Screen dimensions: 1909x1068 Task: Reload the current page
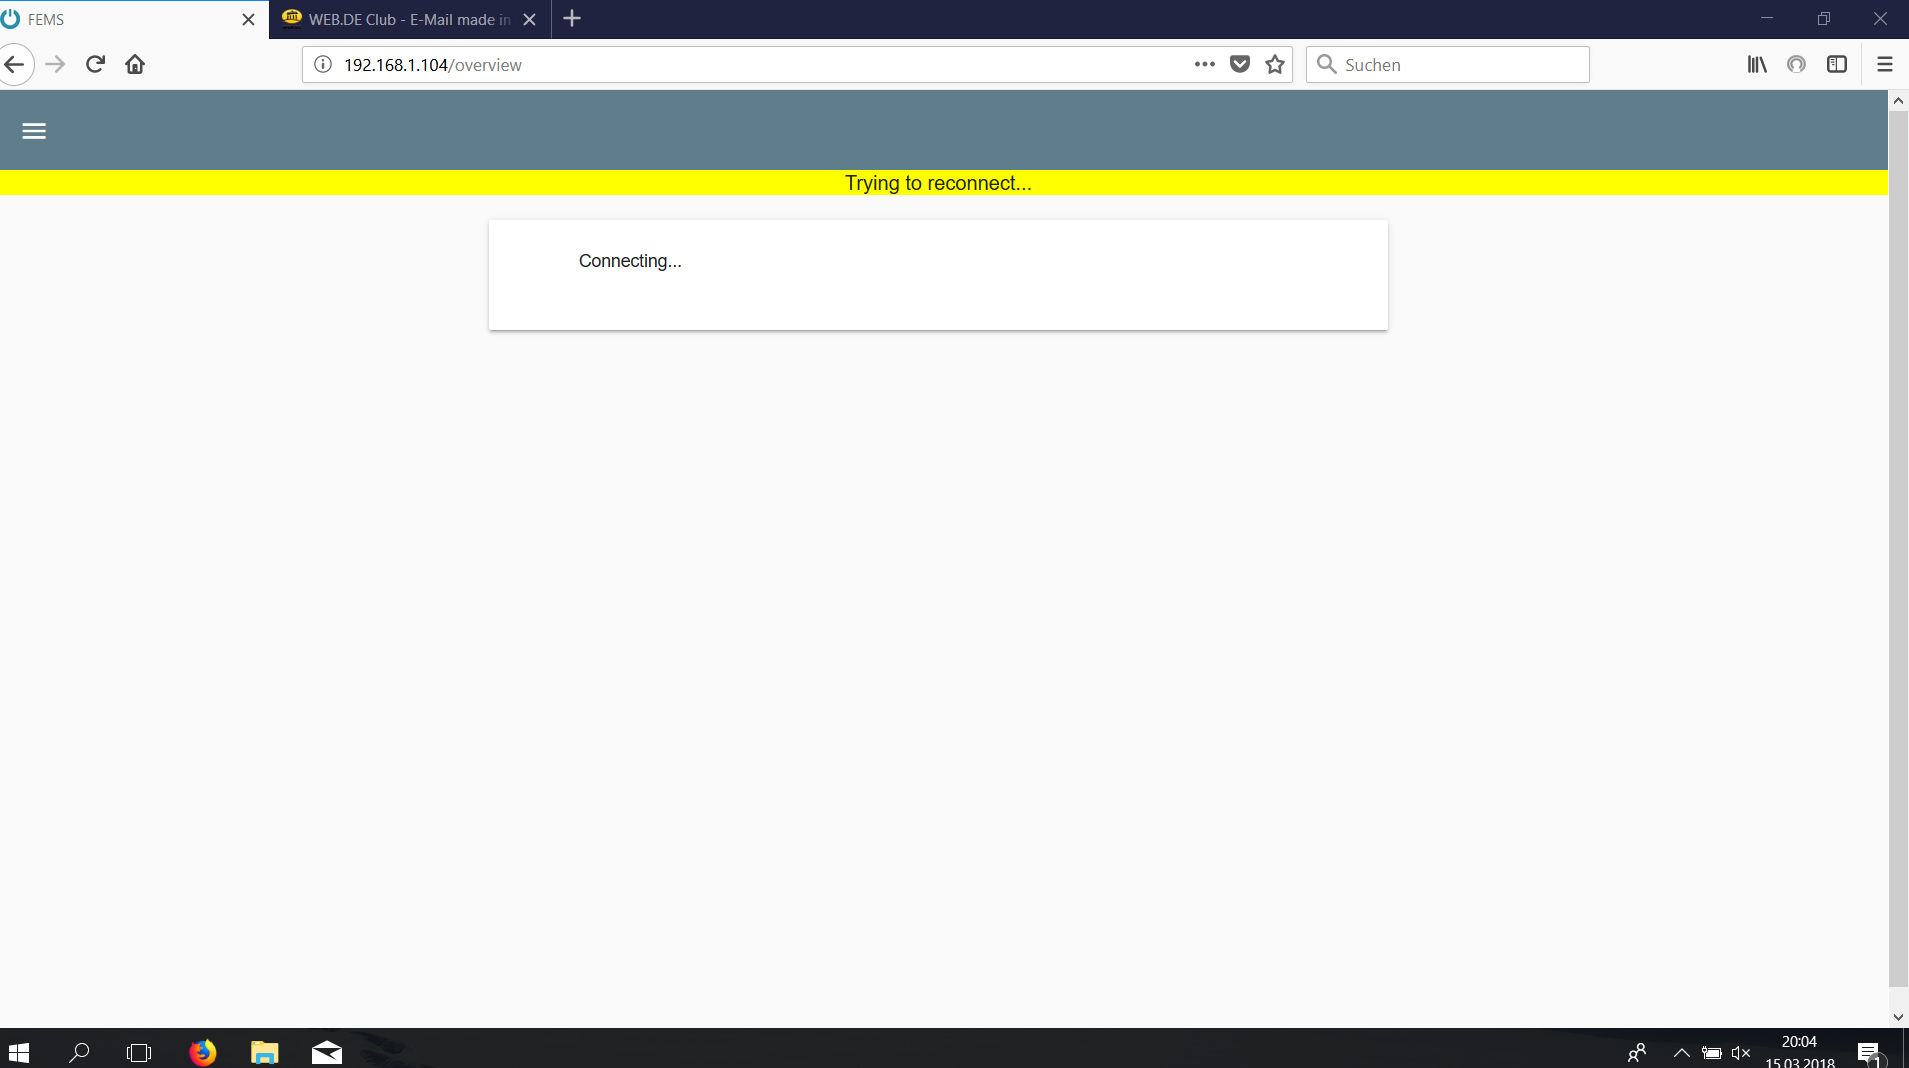click(94, 64)
